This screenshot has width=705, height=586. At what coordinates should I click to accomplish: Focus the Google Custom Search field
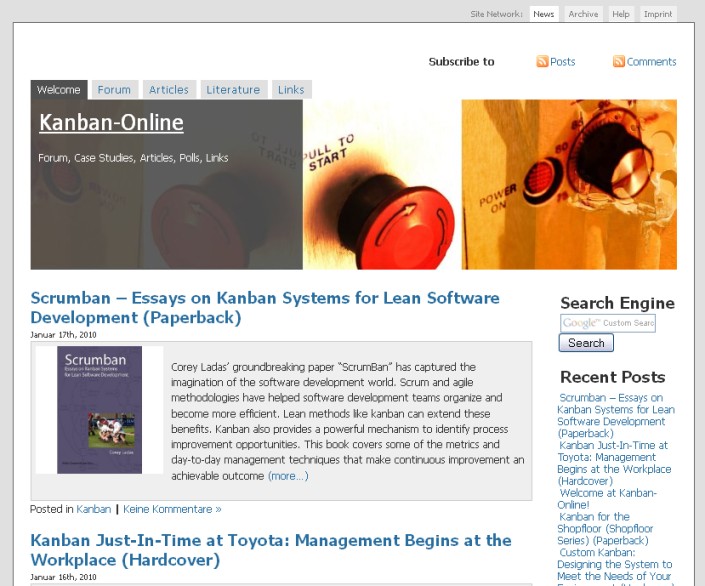(607, 323)
